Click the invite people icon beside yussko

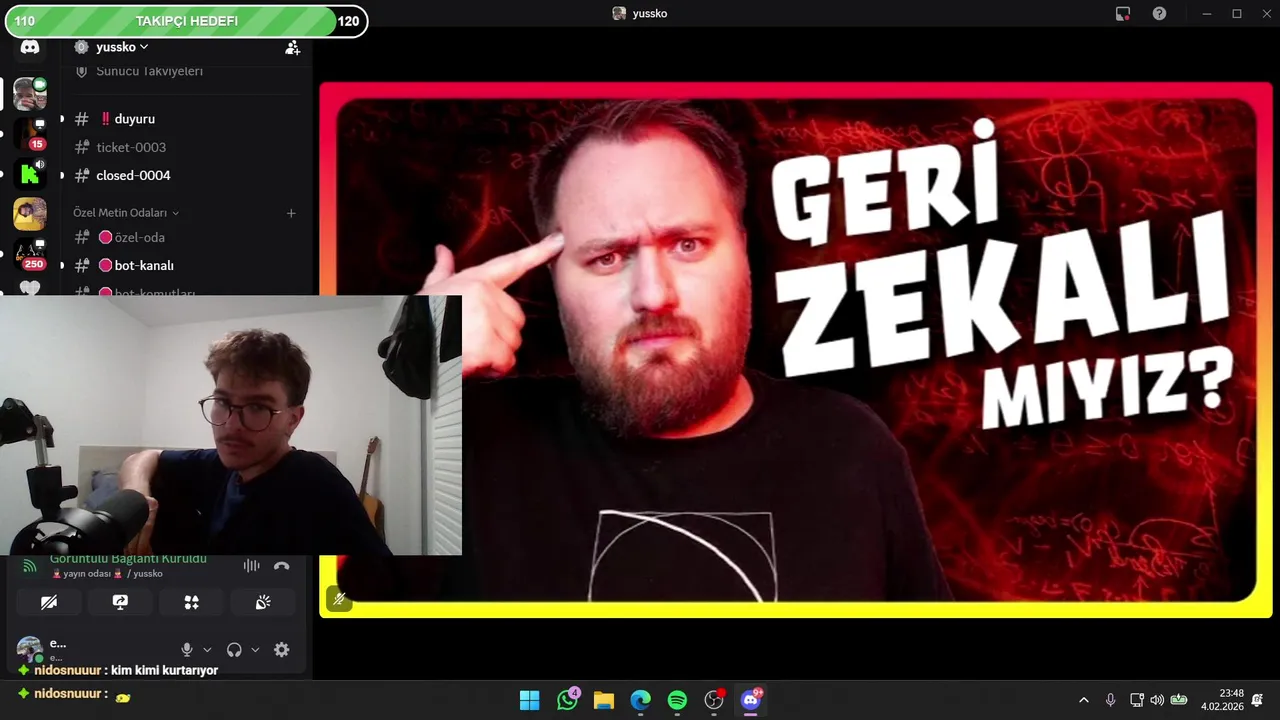pyautogui.click(x=292, y=47)
